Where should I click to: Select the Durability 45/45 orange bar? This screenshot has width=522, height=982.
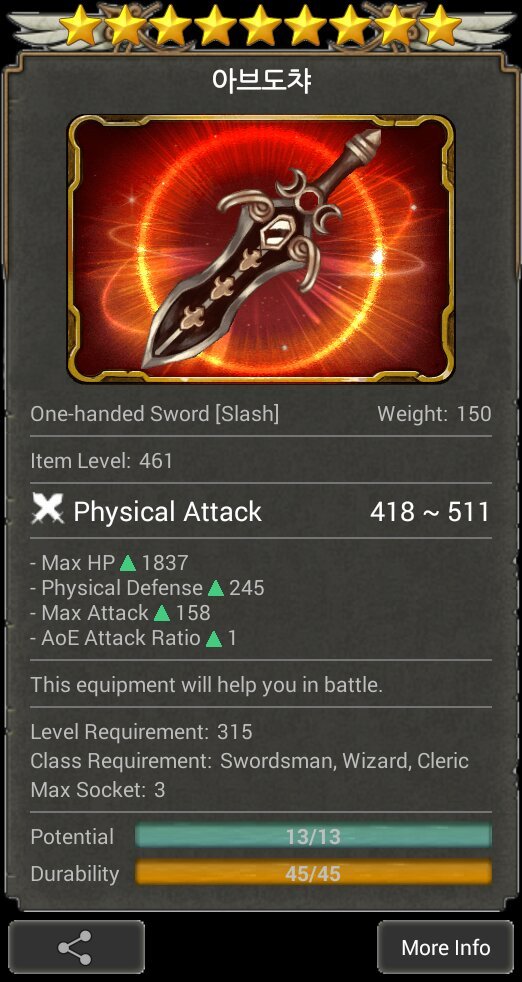tap(313, 873)
